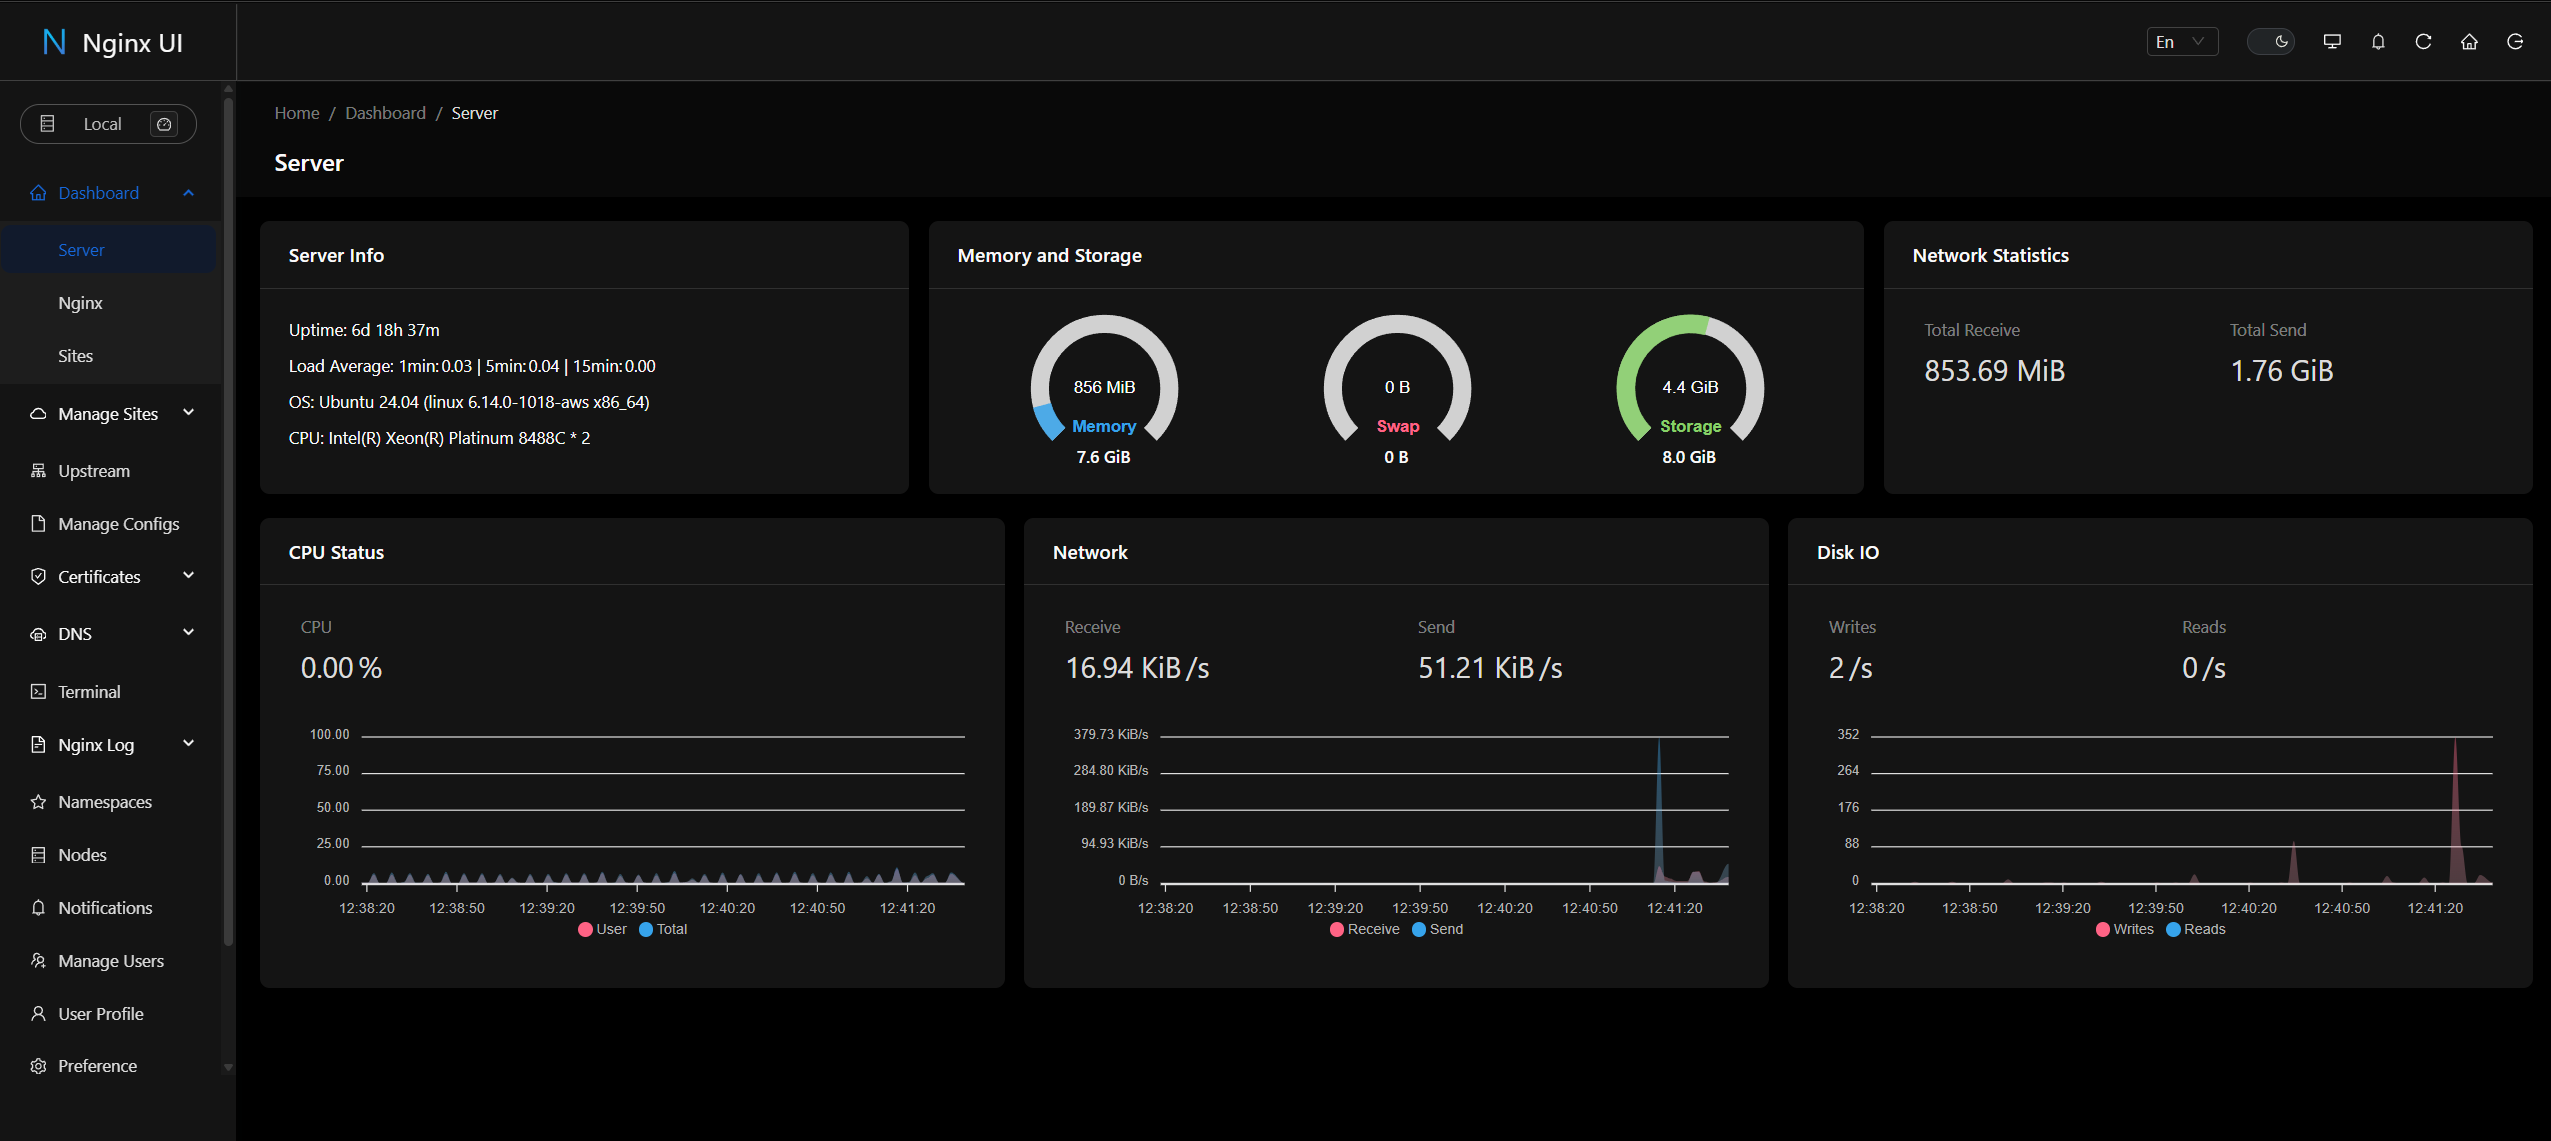Click the dashboard gauge icon beside Local
This screenshot has height=1141, width=2551.
click(164, 124)
